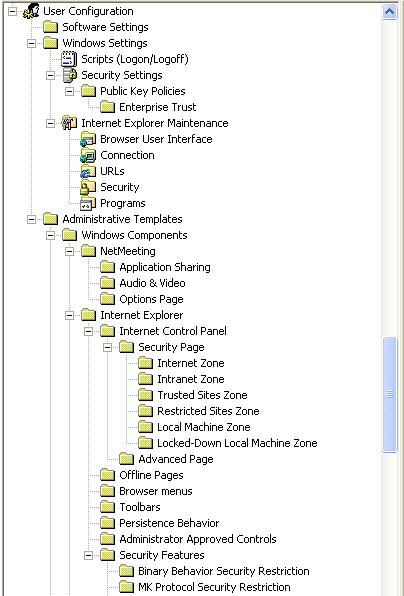
Task: Open the Restricted Sites Zone folder
Action: (208, 411)
